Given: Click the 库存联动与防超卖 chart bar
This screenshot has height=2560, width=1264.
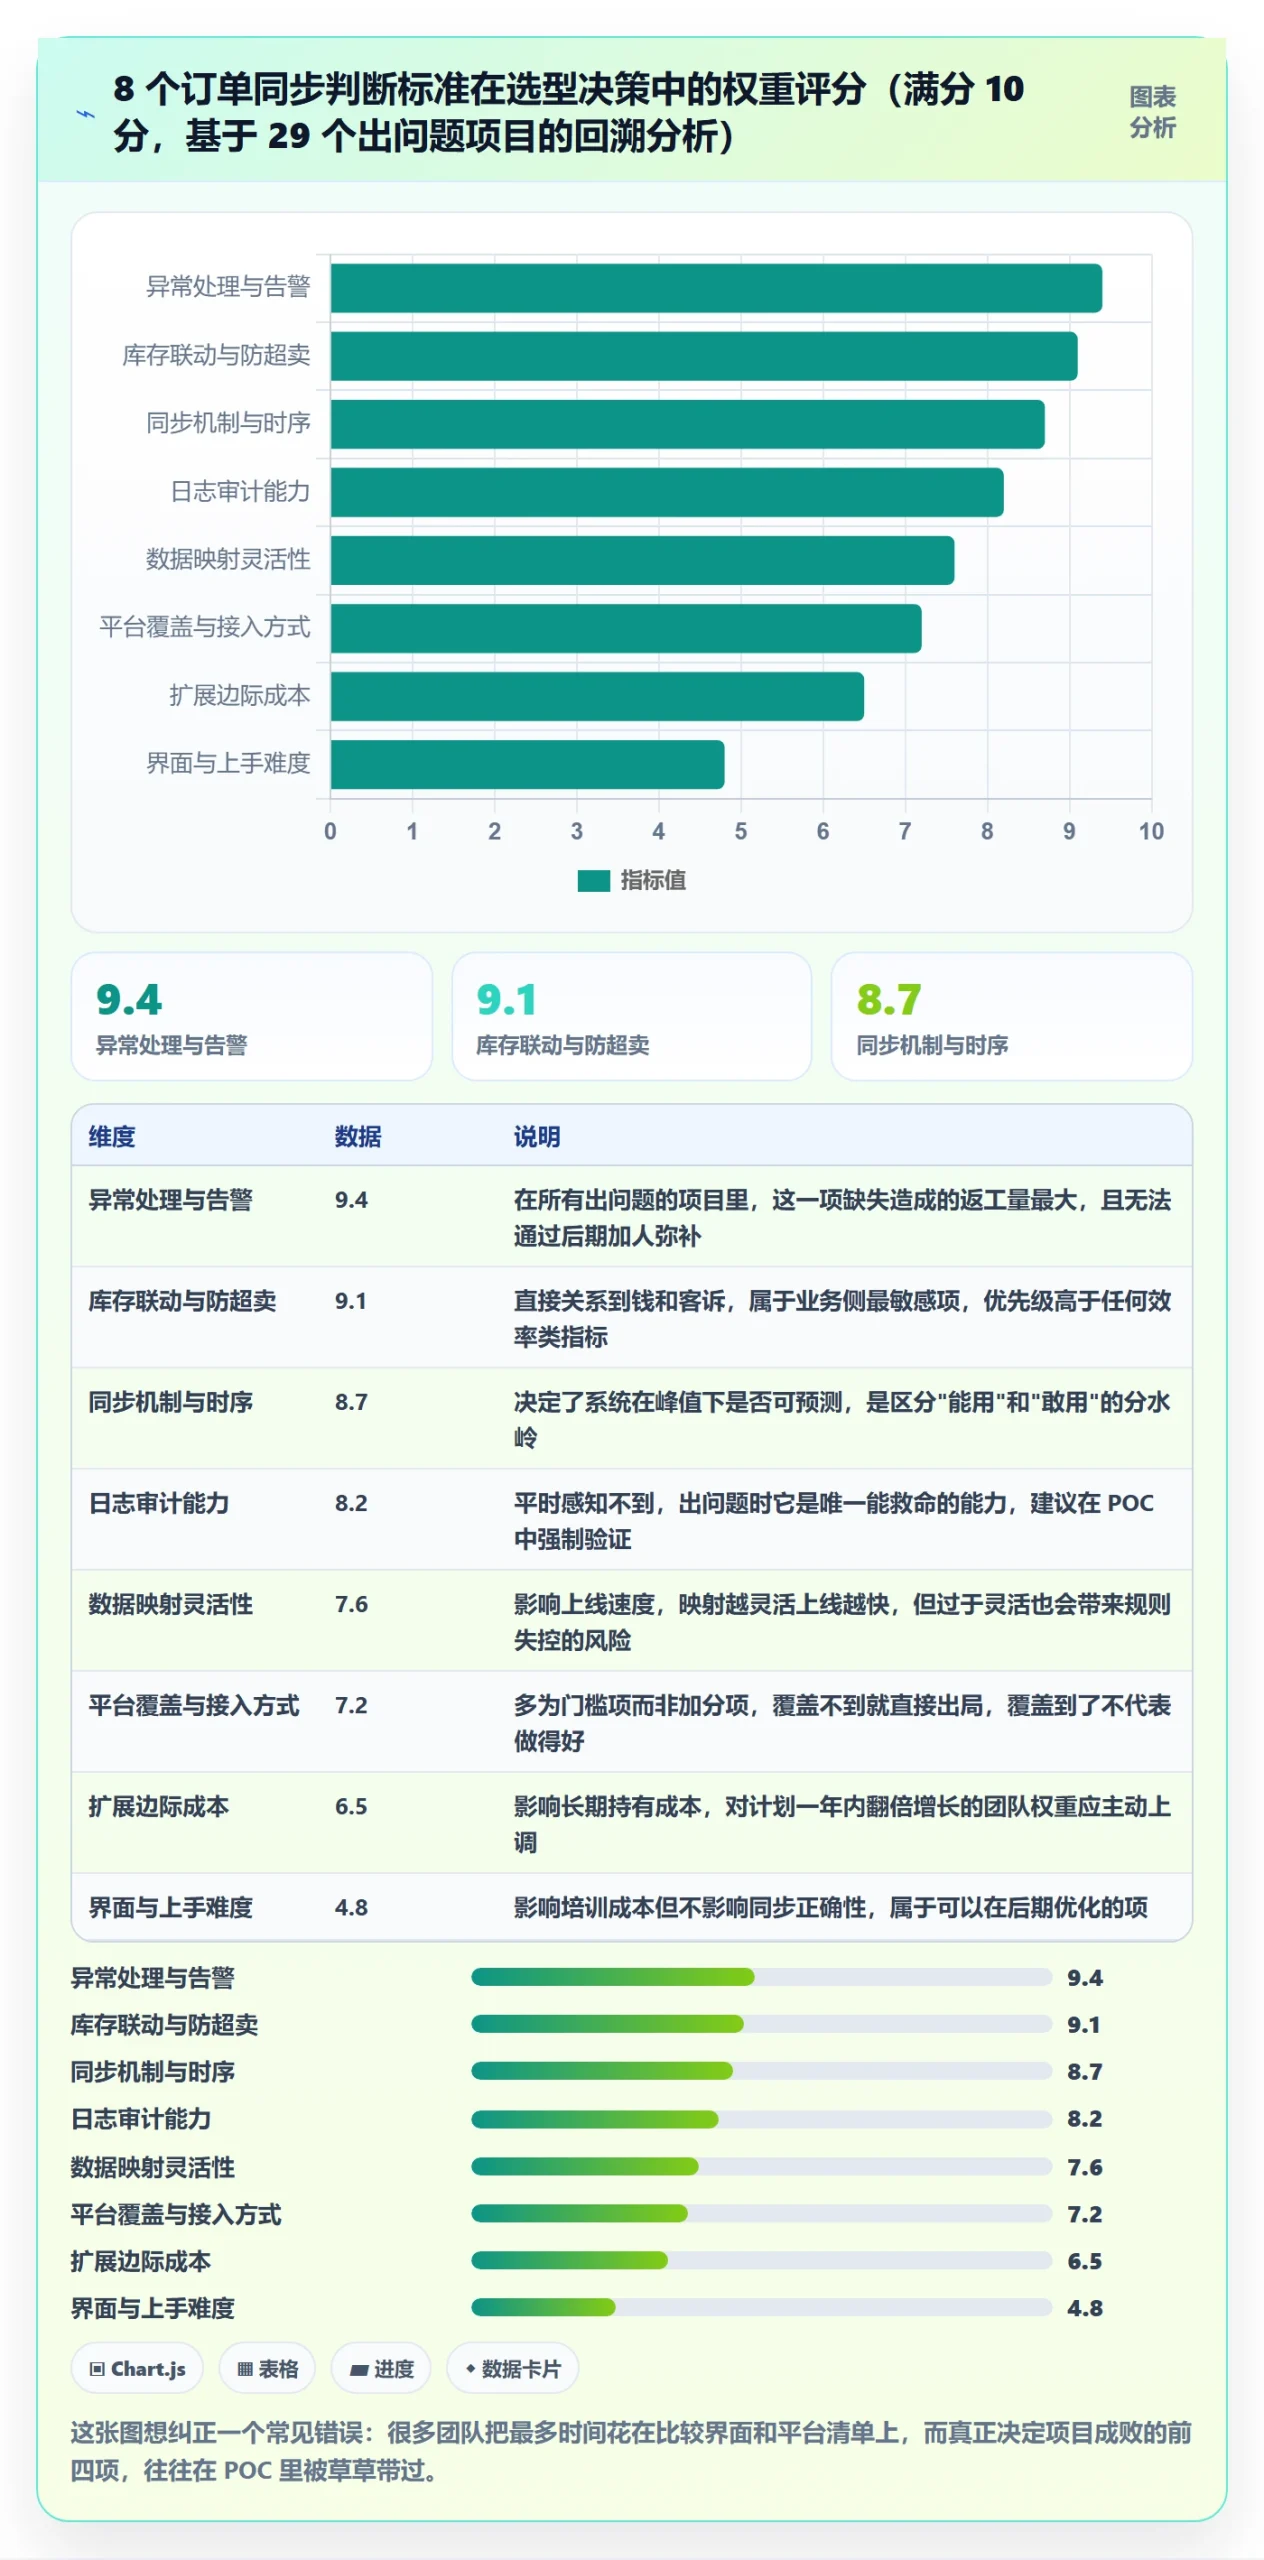Looking at the screenshot, I should click(x=704, y=356).
